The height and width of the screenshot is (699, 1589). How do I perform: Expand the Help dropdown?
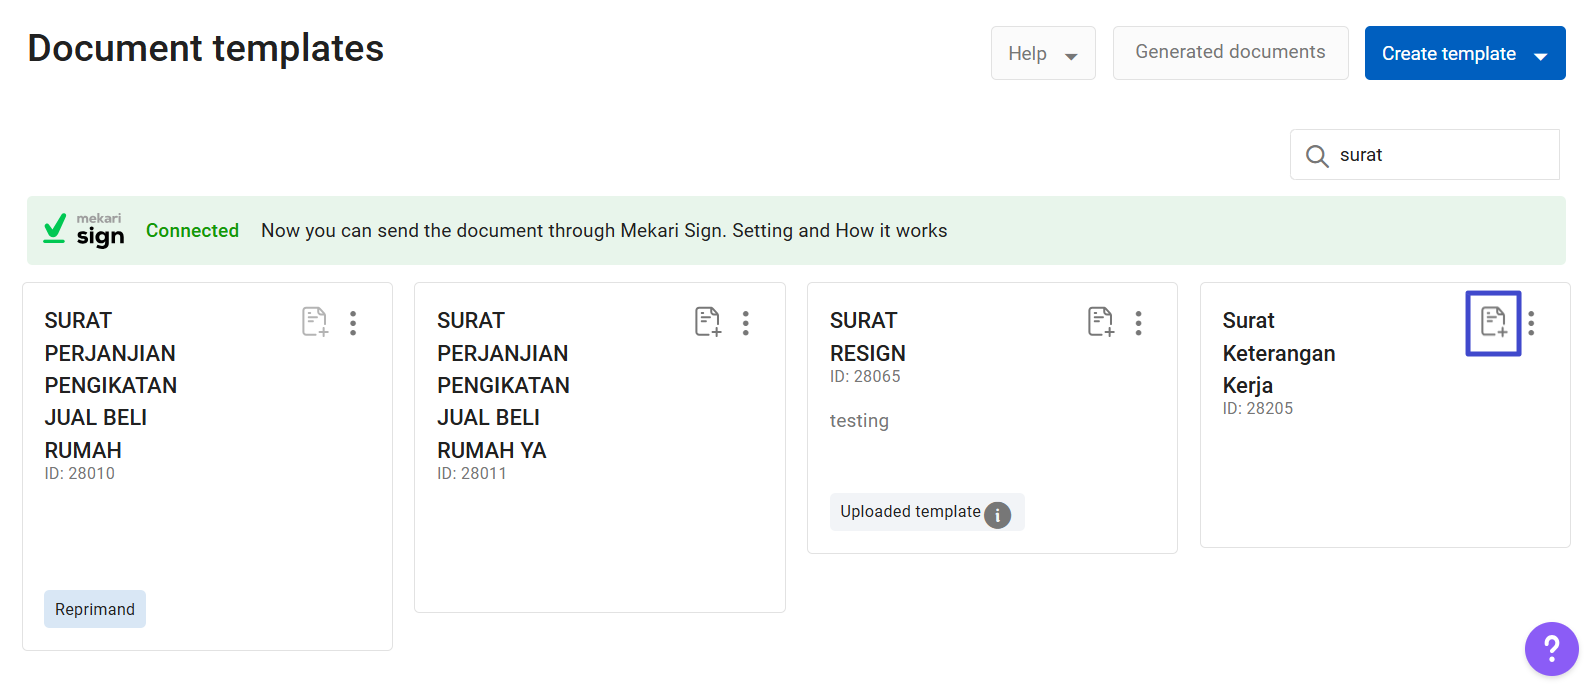(1042, 54)
